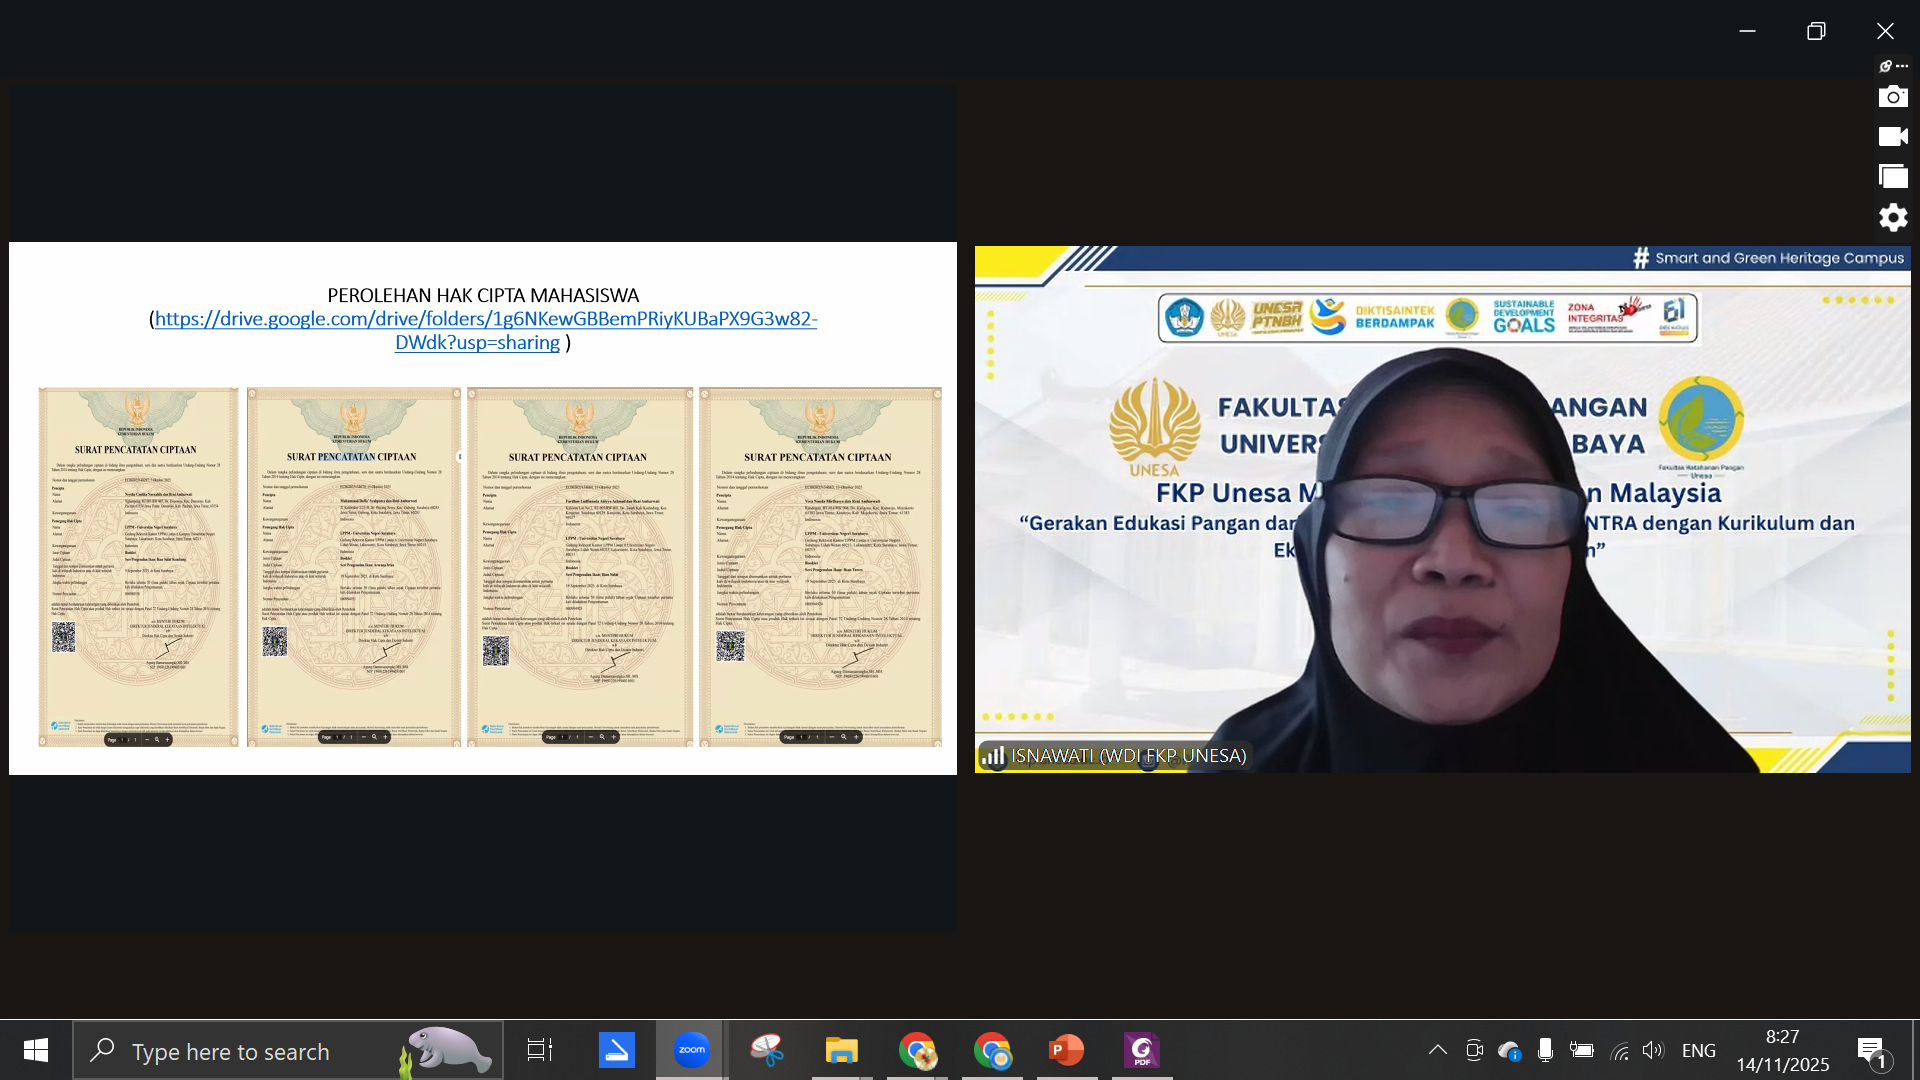Open Zoom from the taskbar
Screen dimensions: 1920x1080
click(691, 1050)
